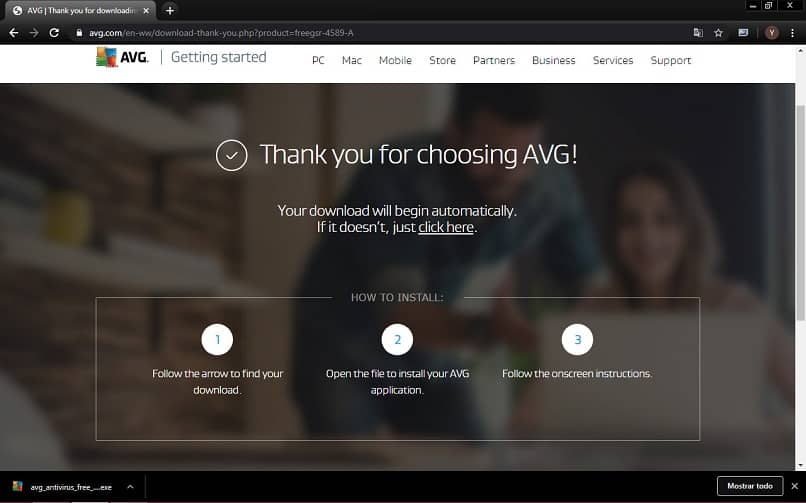The width and height of the screenshot is (806, 503).
Task: Click the AVG logo
Action: 122,57
